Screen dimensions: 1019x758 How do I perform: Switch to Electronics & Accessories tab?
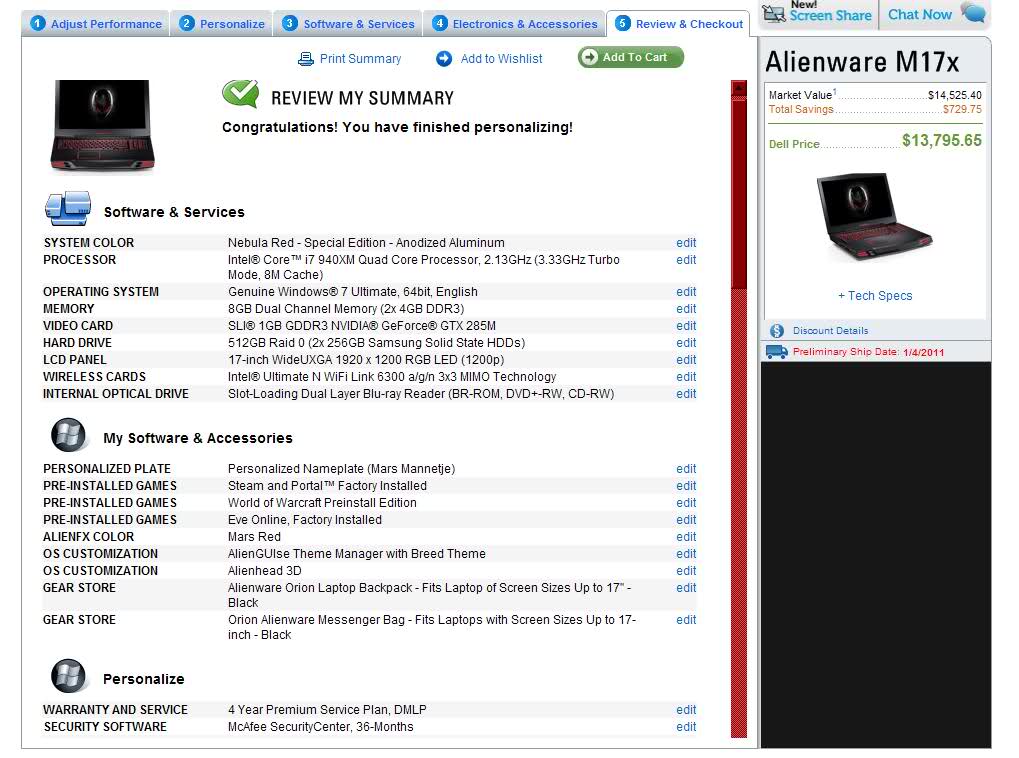click(515, 24)
